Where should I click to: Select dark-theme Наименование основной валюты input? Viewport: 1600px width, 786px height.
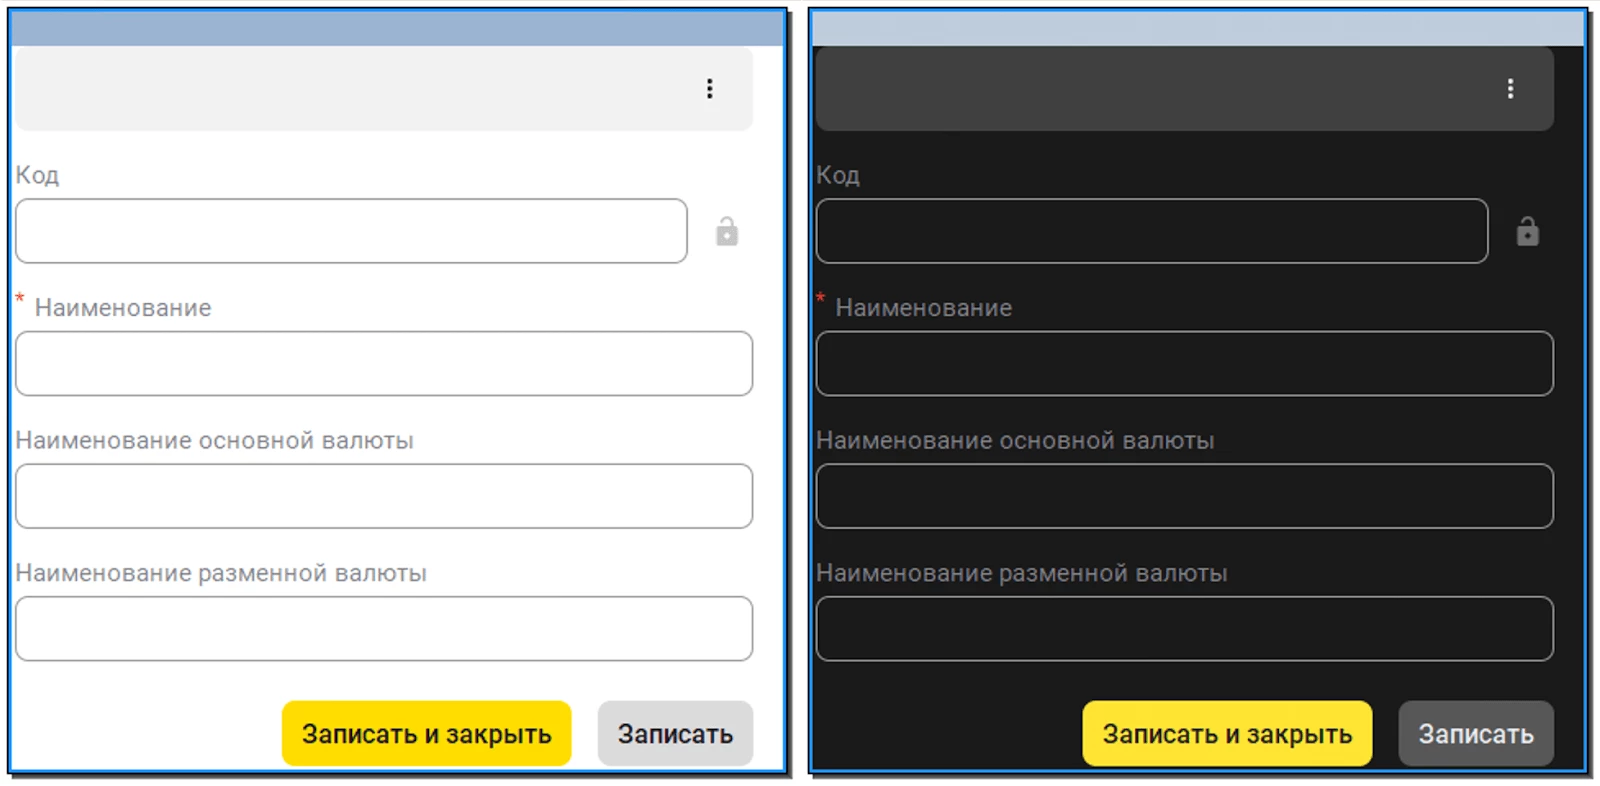1184,496
